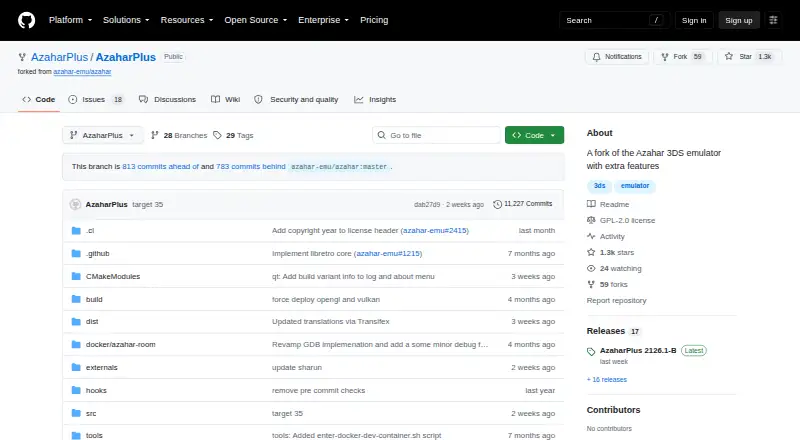Expand the Solutions menu

[126, 20]
